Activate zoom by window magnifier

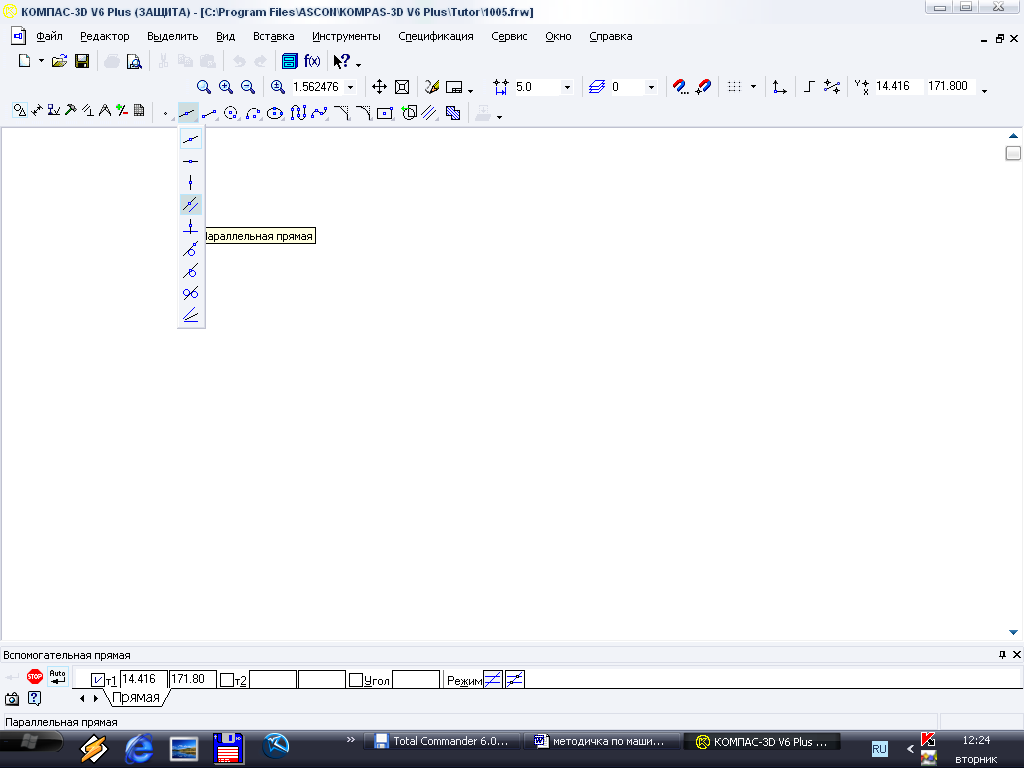[204, 87]
